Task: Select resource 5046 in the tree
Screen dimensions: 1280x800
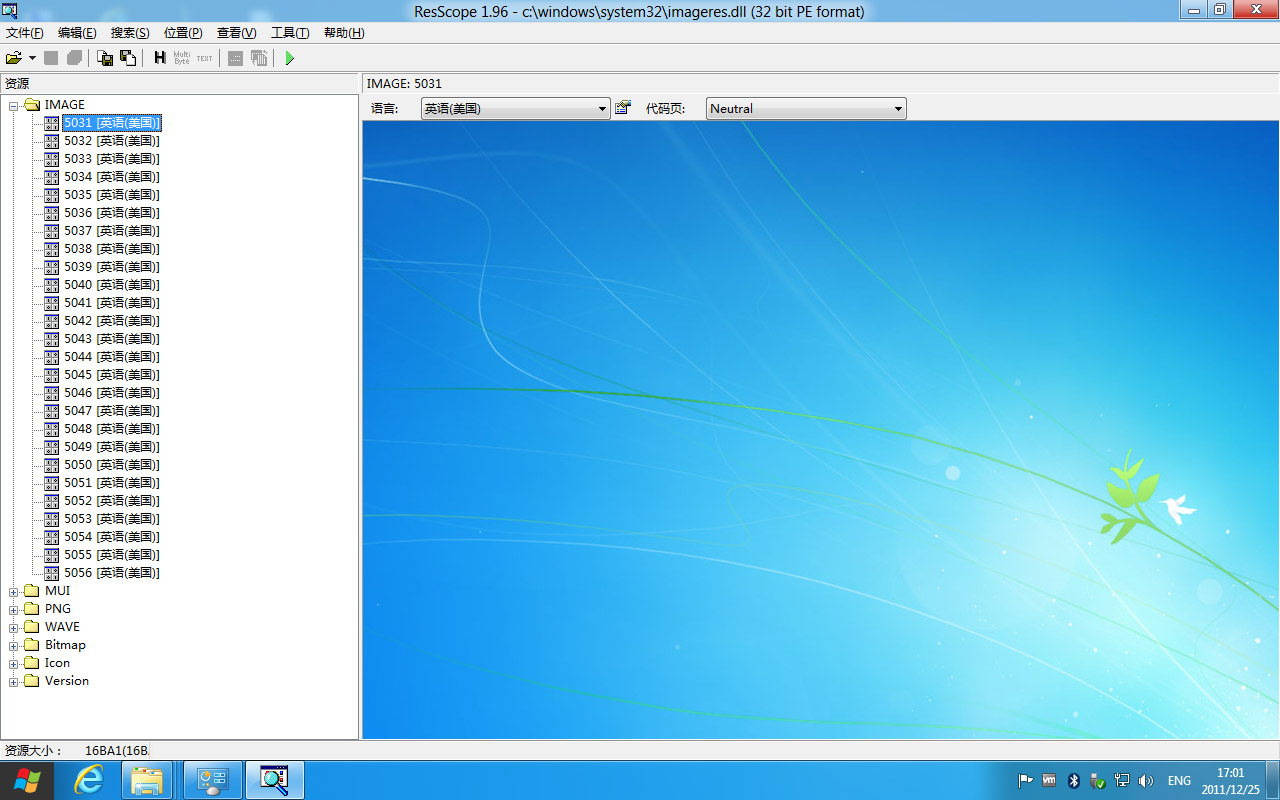Action: pyautogui.click(x=112, y=393)
